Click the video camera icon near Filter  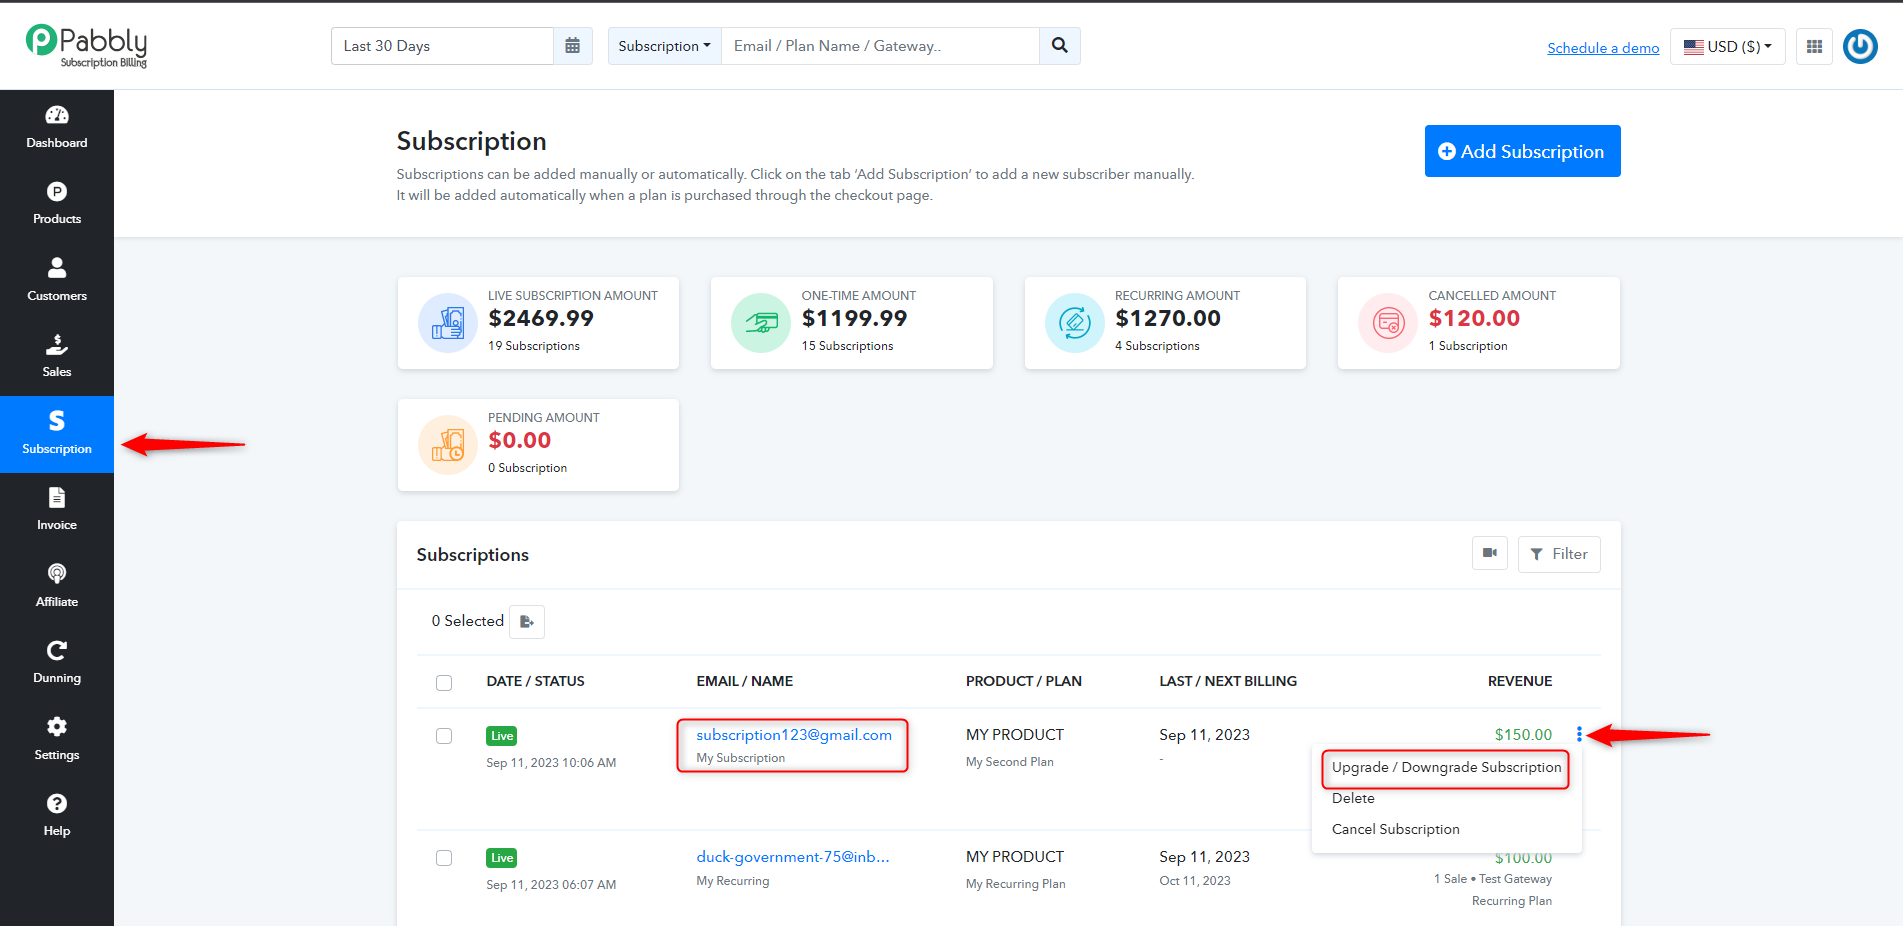pyautogui.click(x=1490, y=553)
